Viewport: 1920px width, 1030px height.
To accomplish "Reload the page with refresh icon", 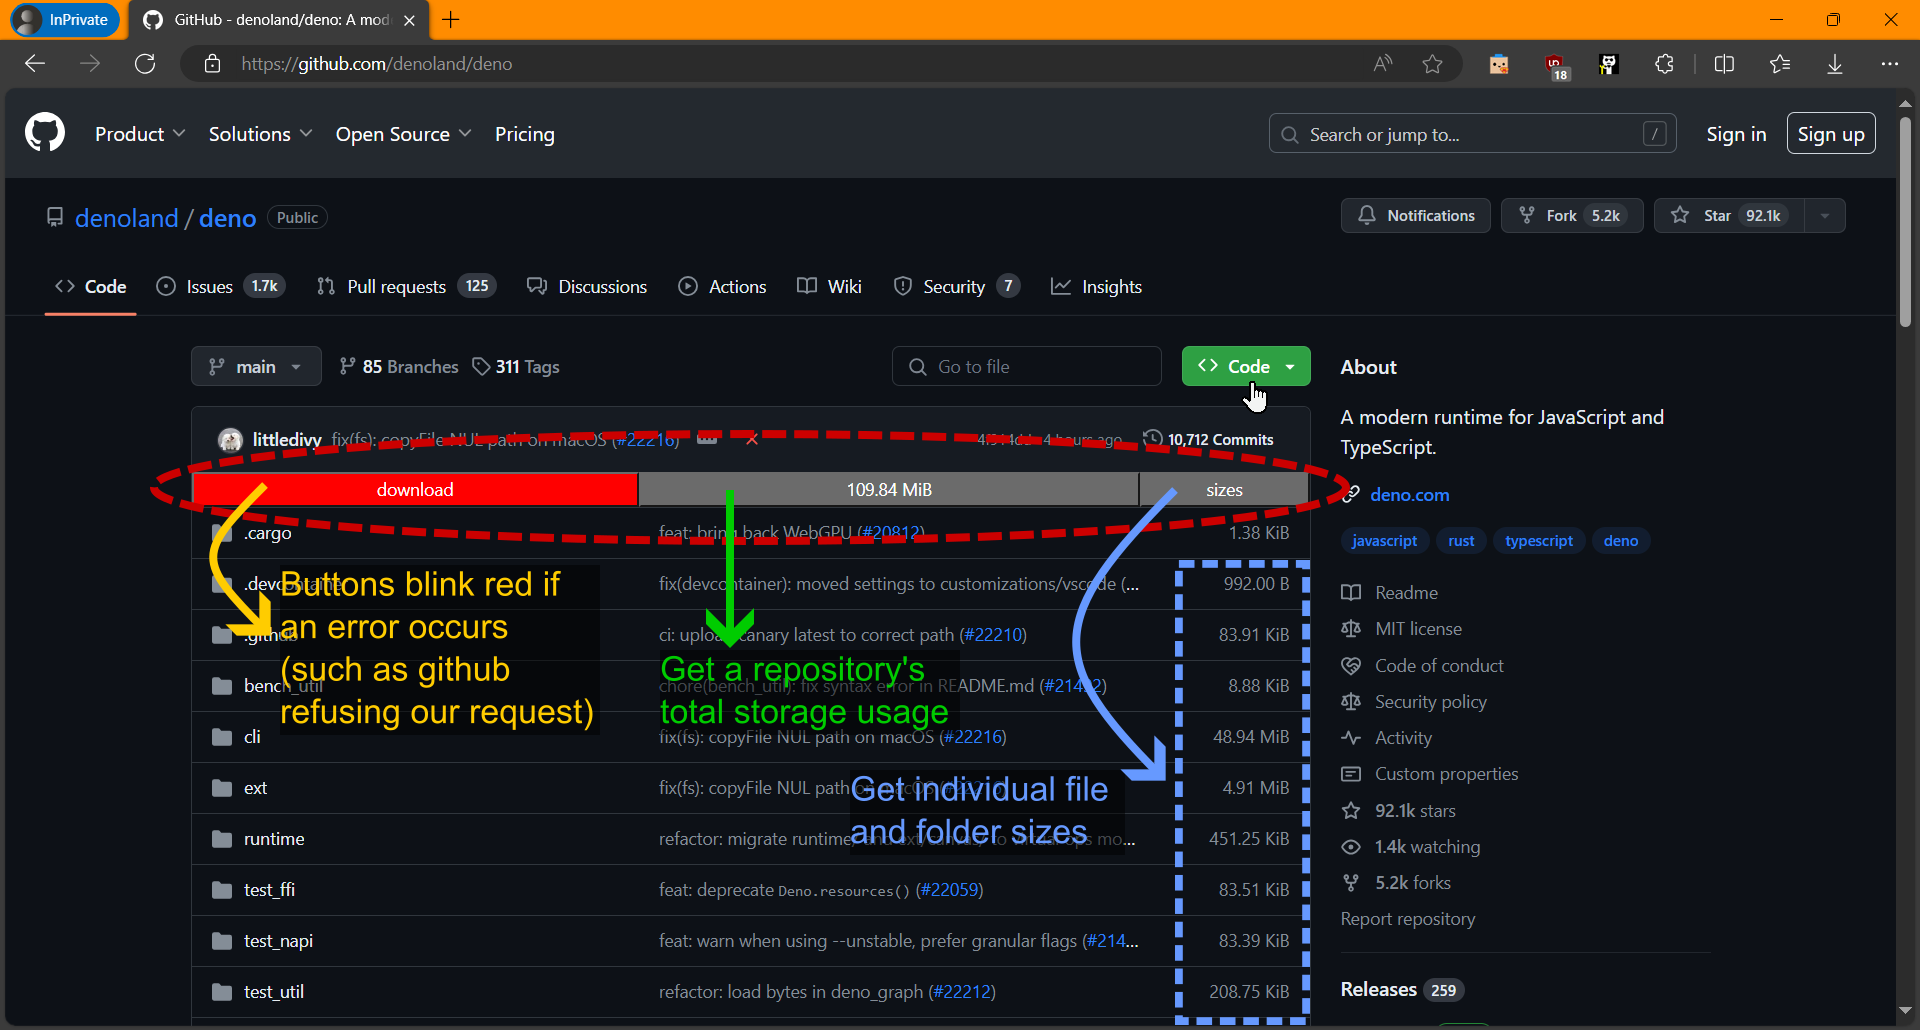I will pos(145,64).
